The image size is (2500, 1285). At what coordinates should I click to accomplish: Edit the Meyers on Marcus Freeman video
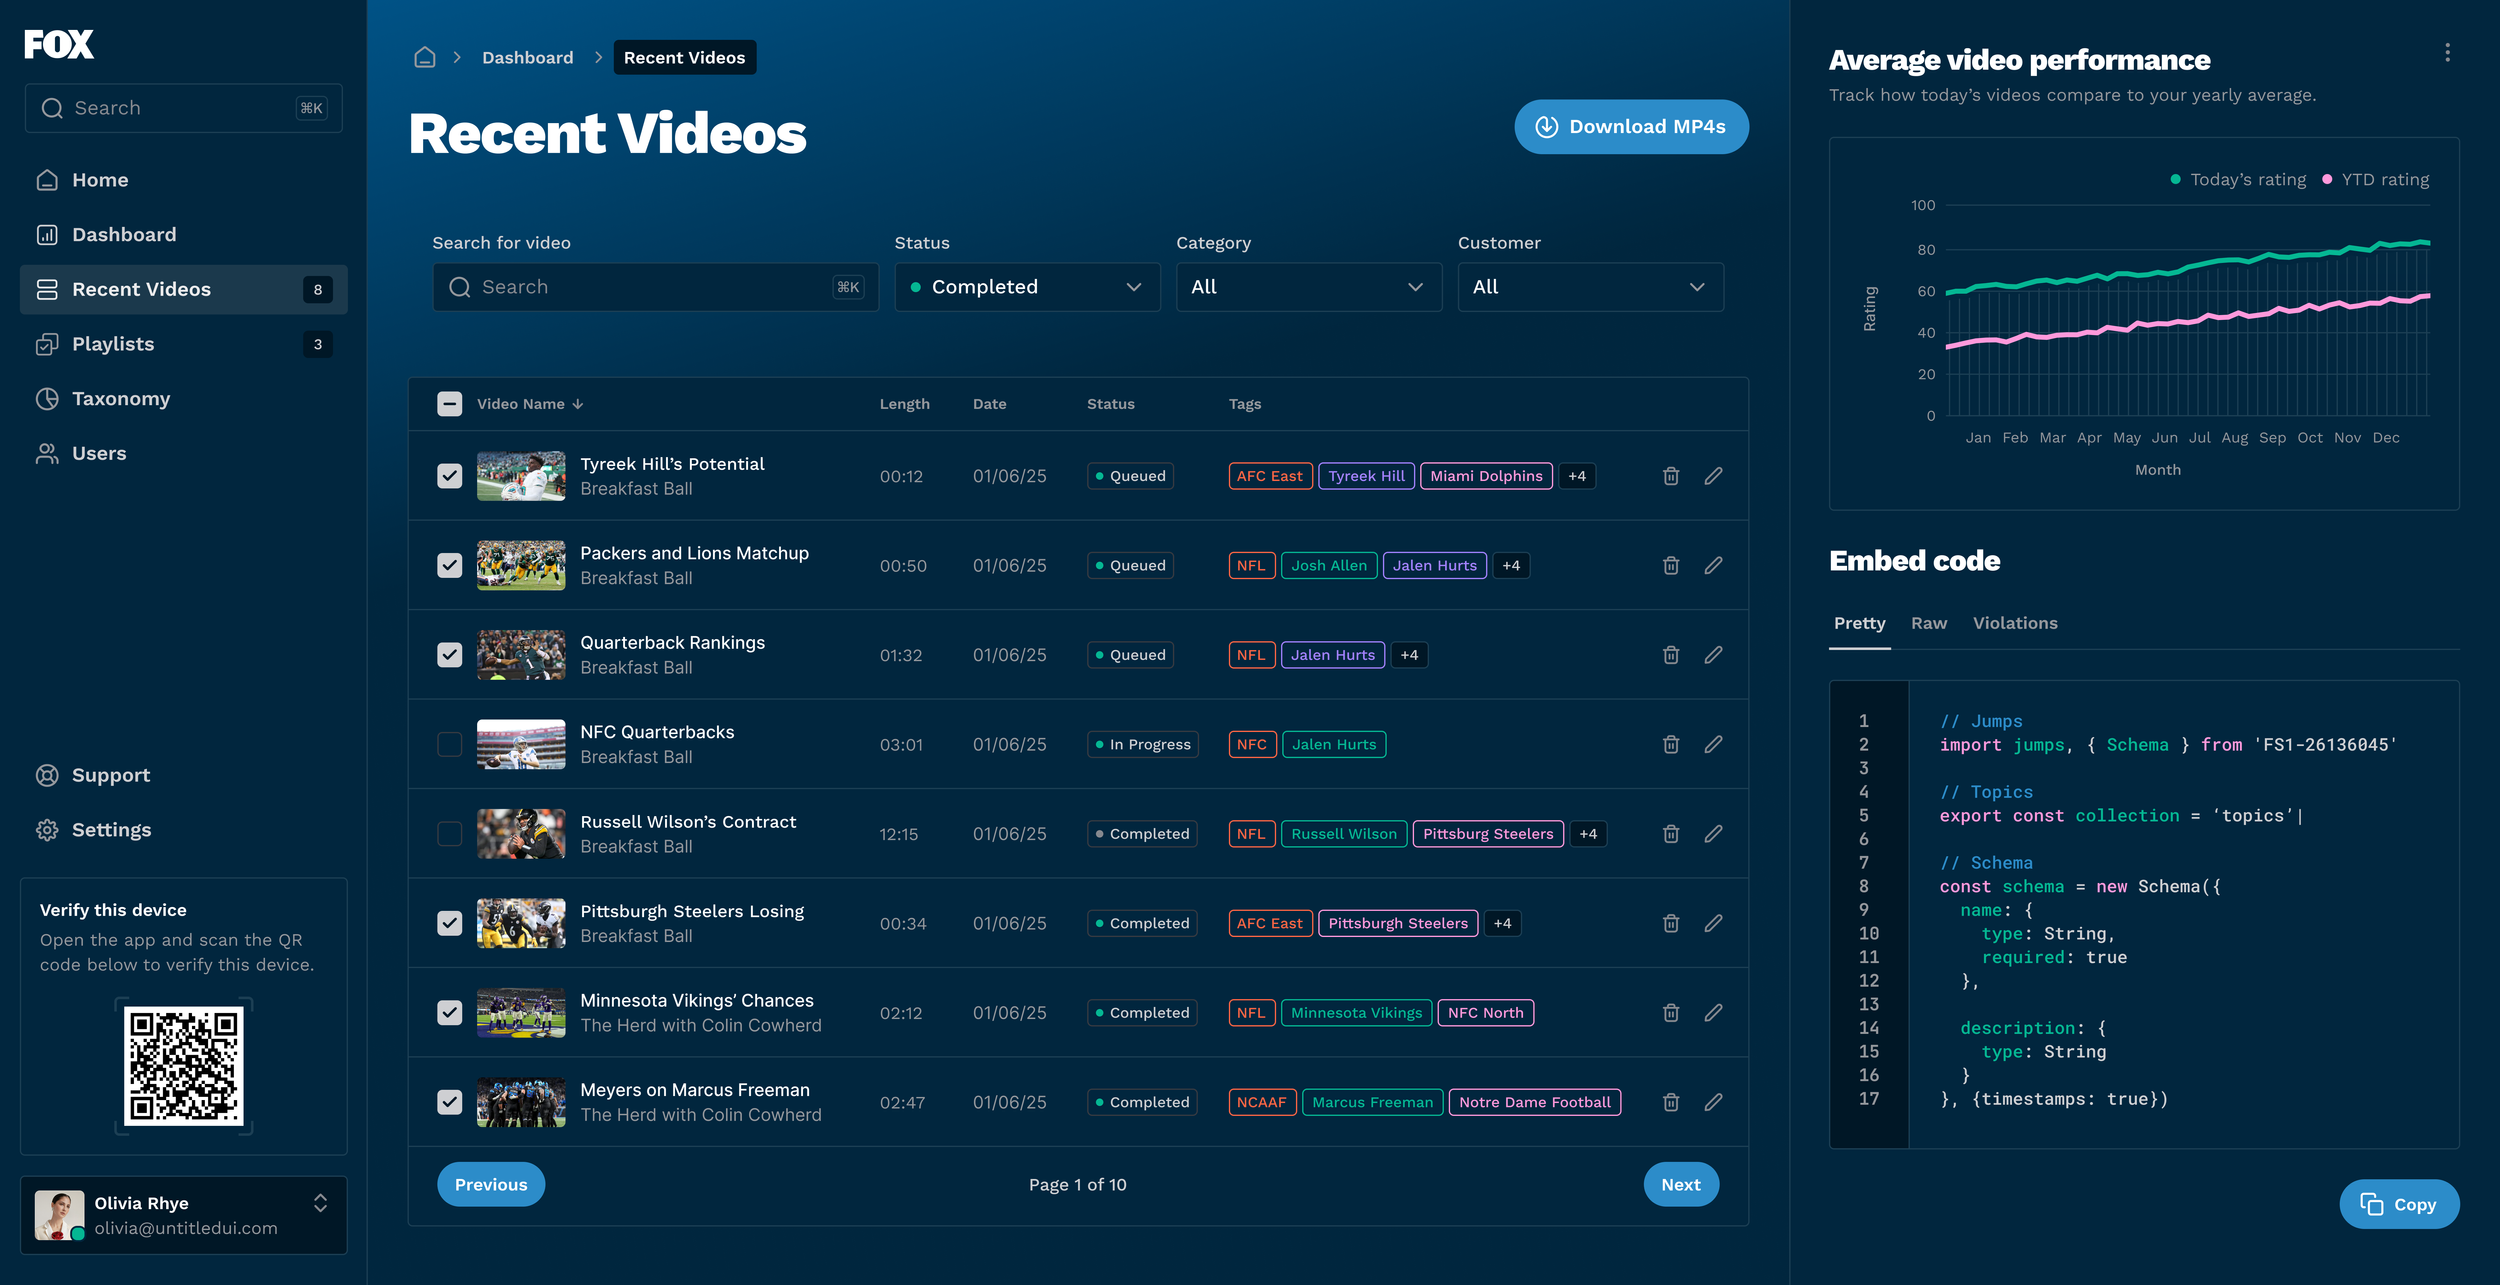tap(1714, 1102)
